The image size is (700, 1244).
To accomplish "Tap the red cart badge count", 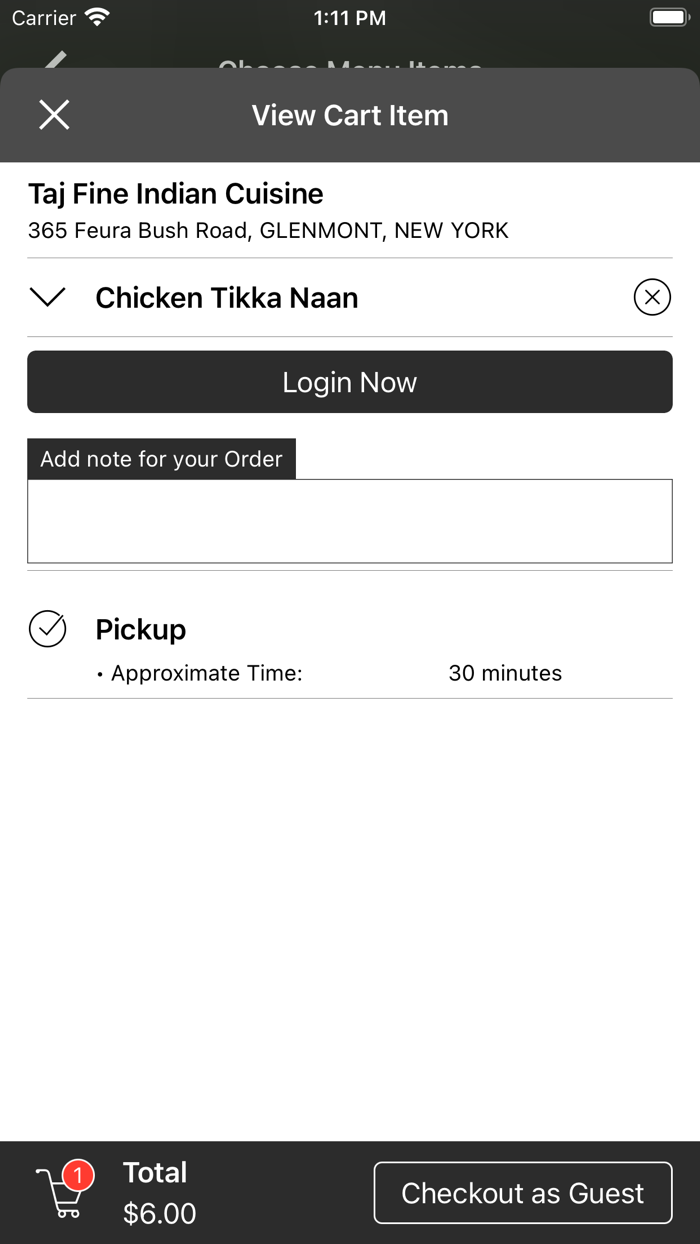I will tap(78, 1176).
